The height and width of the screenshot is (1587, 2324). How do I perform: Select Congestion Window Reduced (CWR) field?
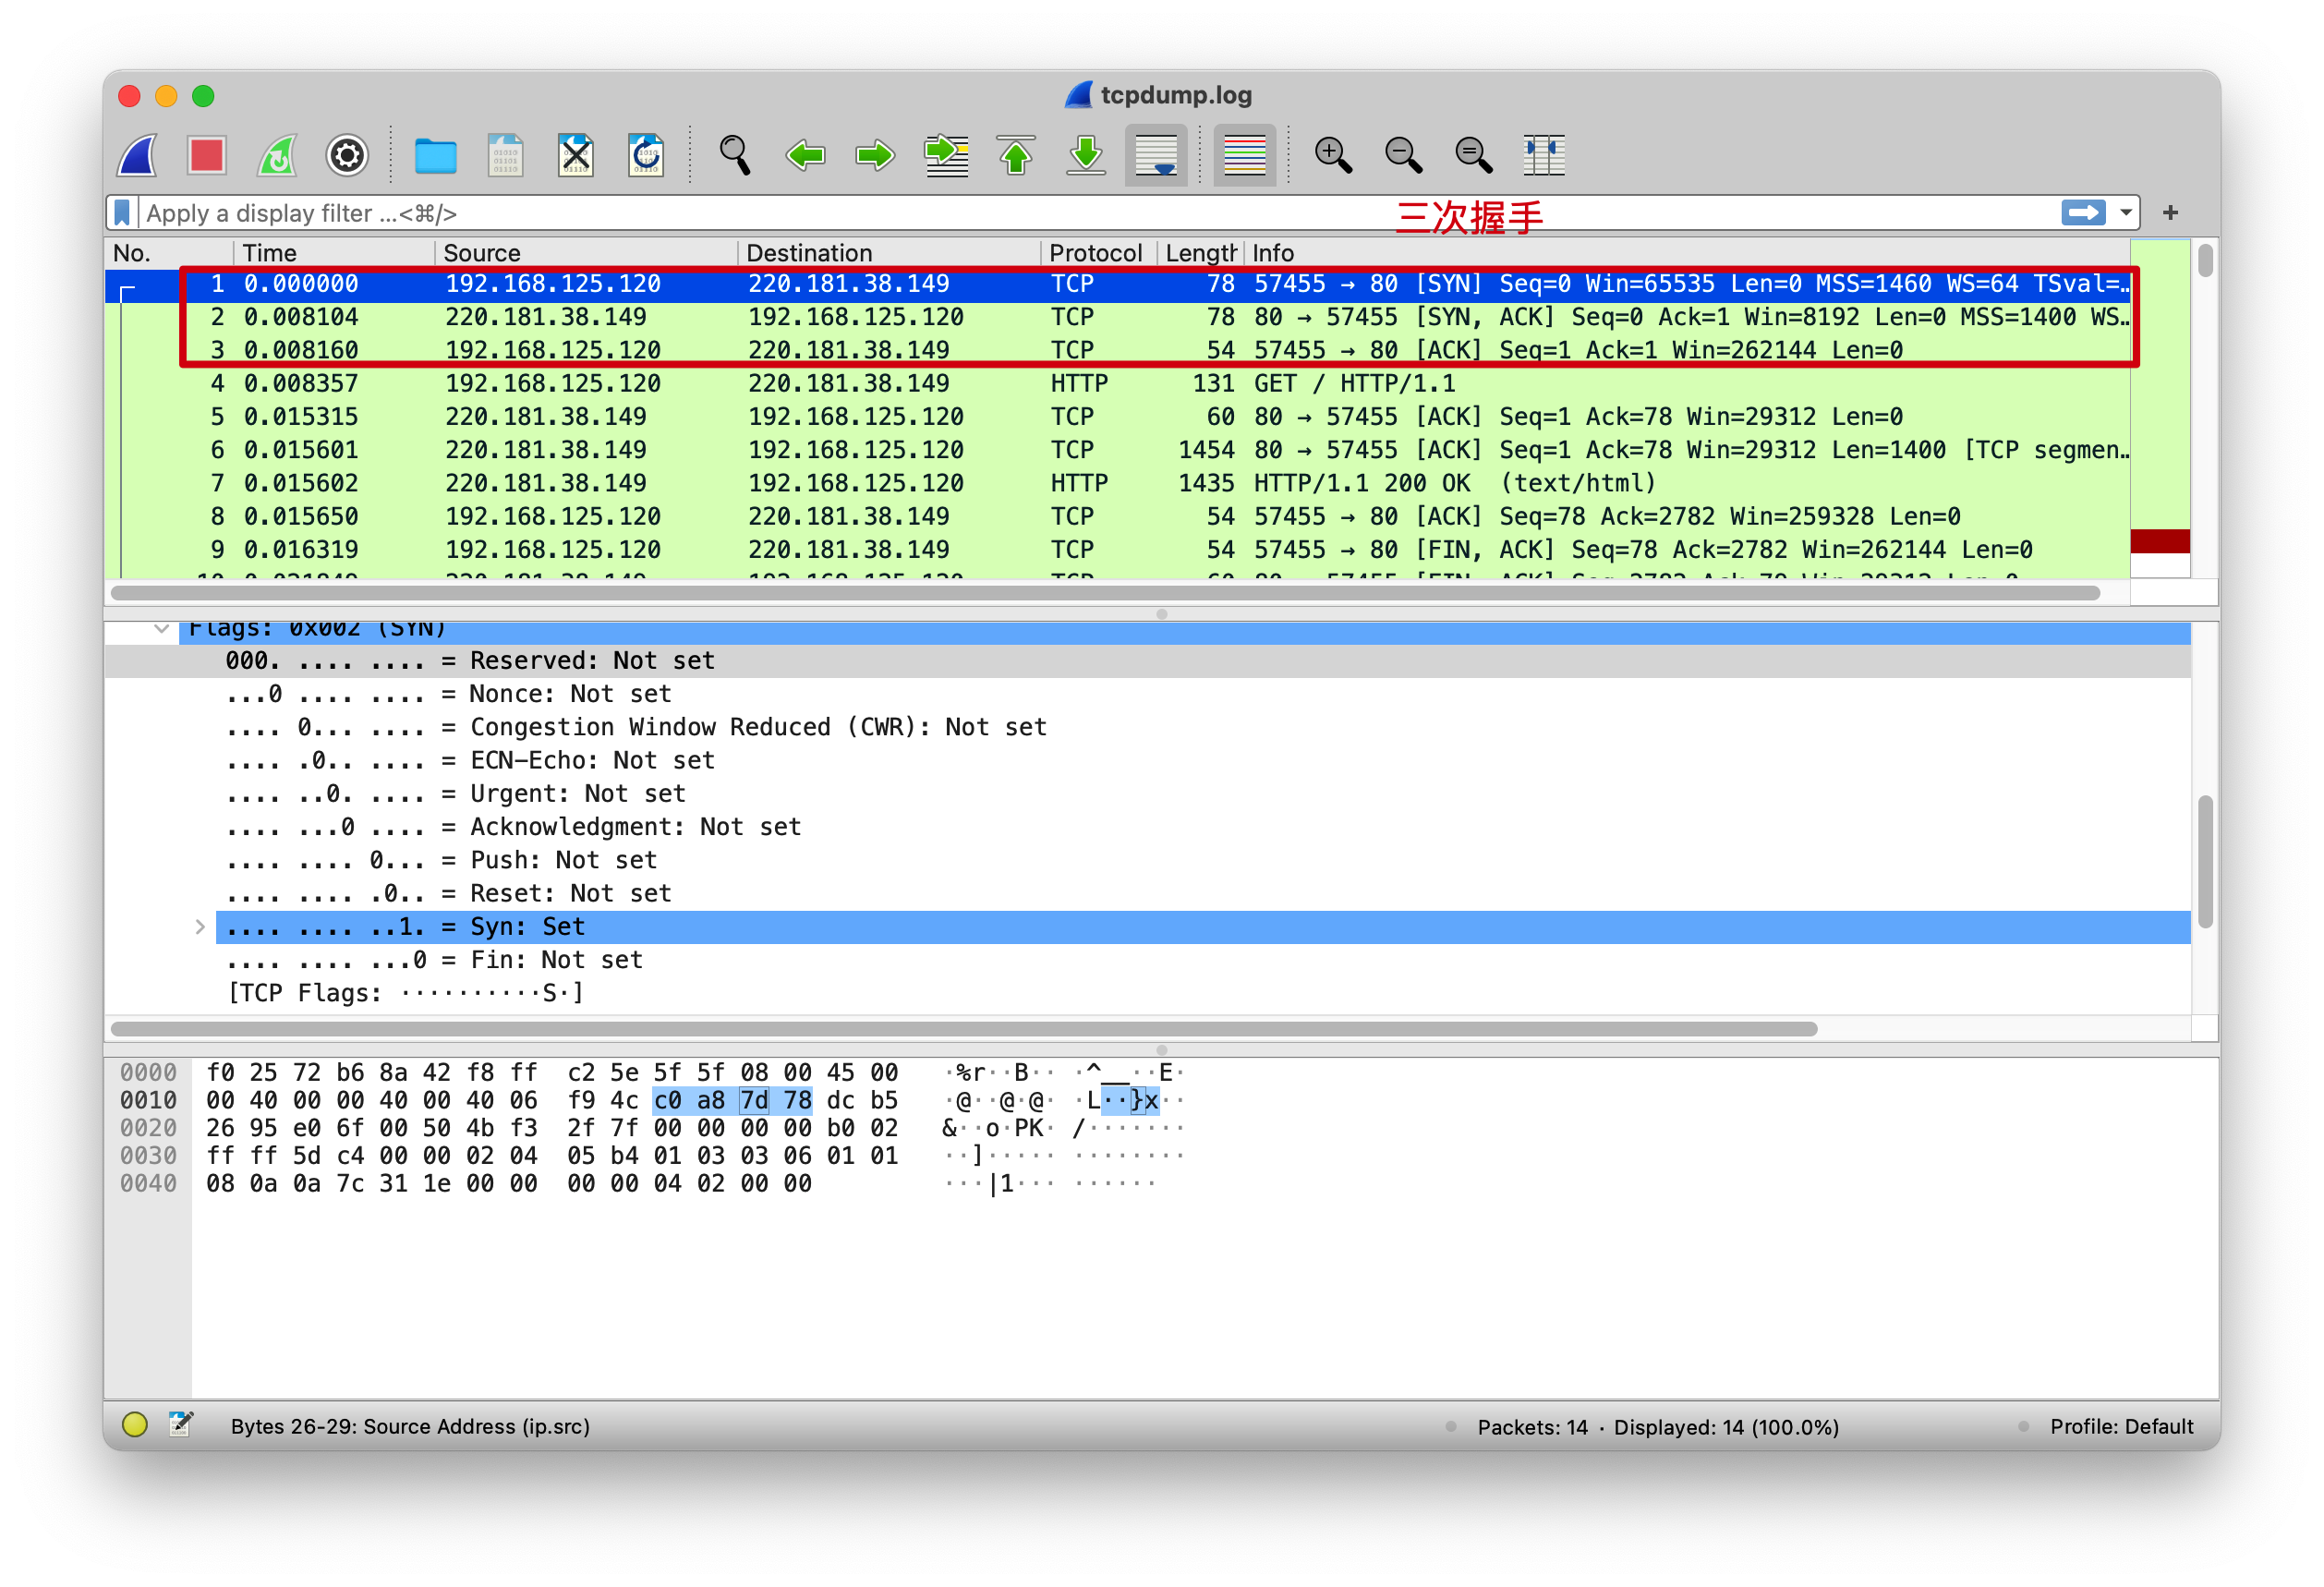[x=1148, y=727]
